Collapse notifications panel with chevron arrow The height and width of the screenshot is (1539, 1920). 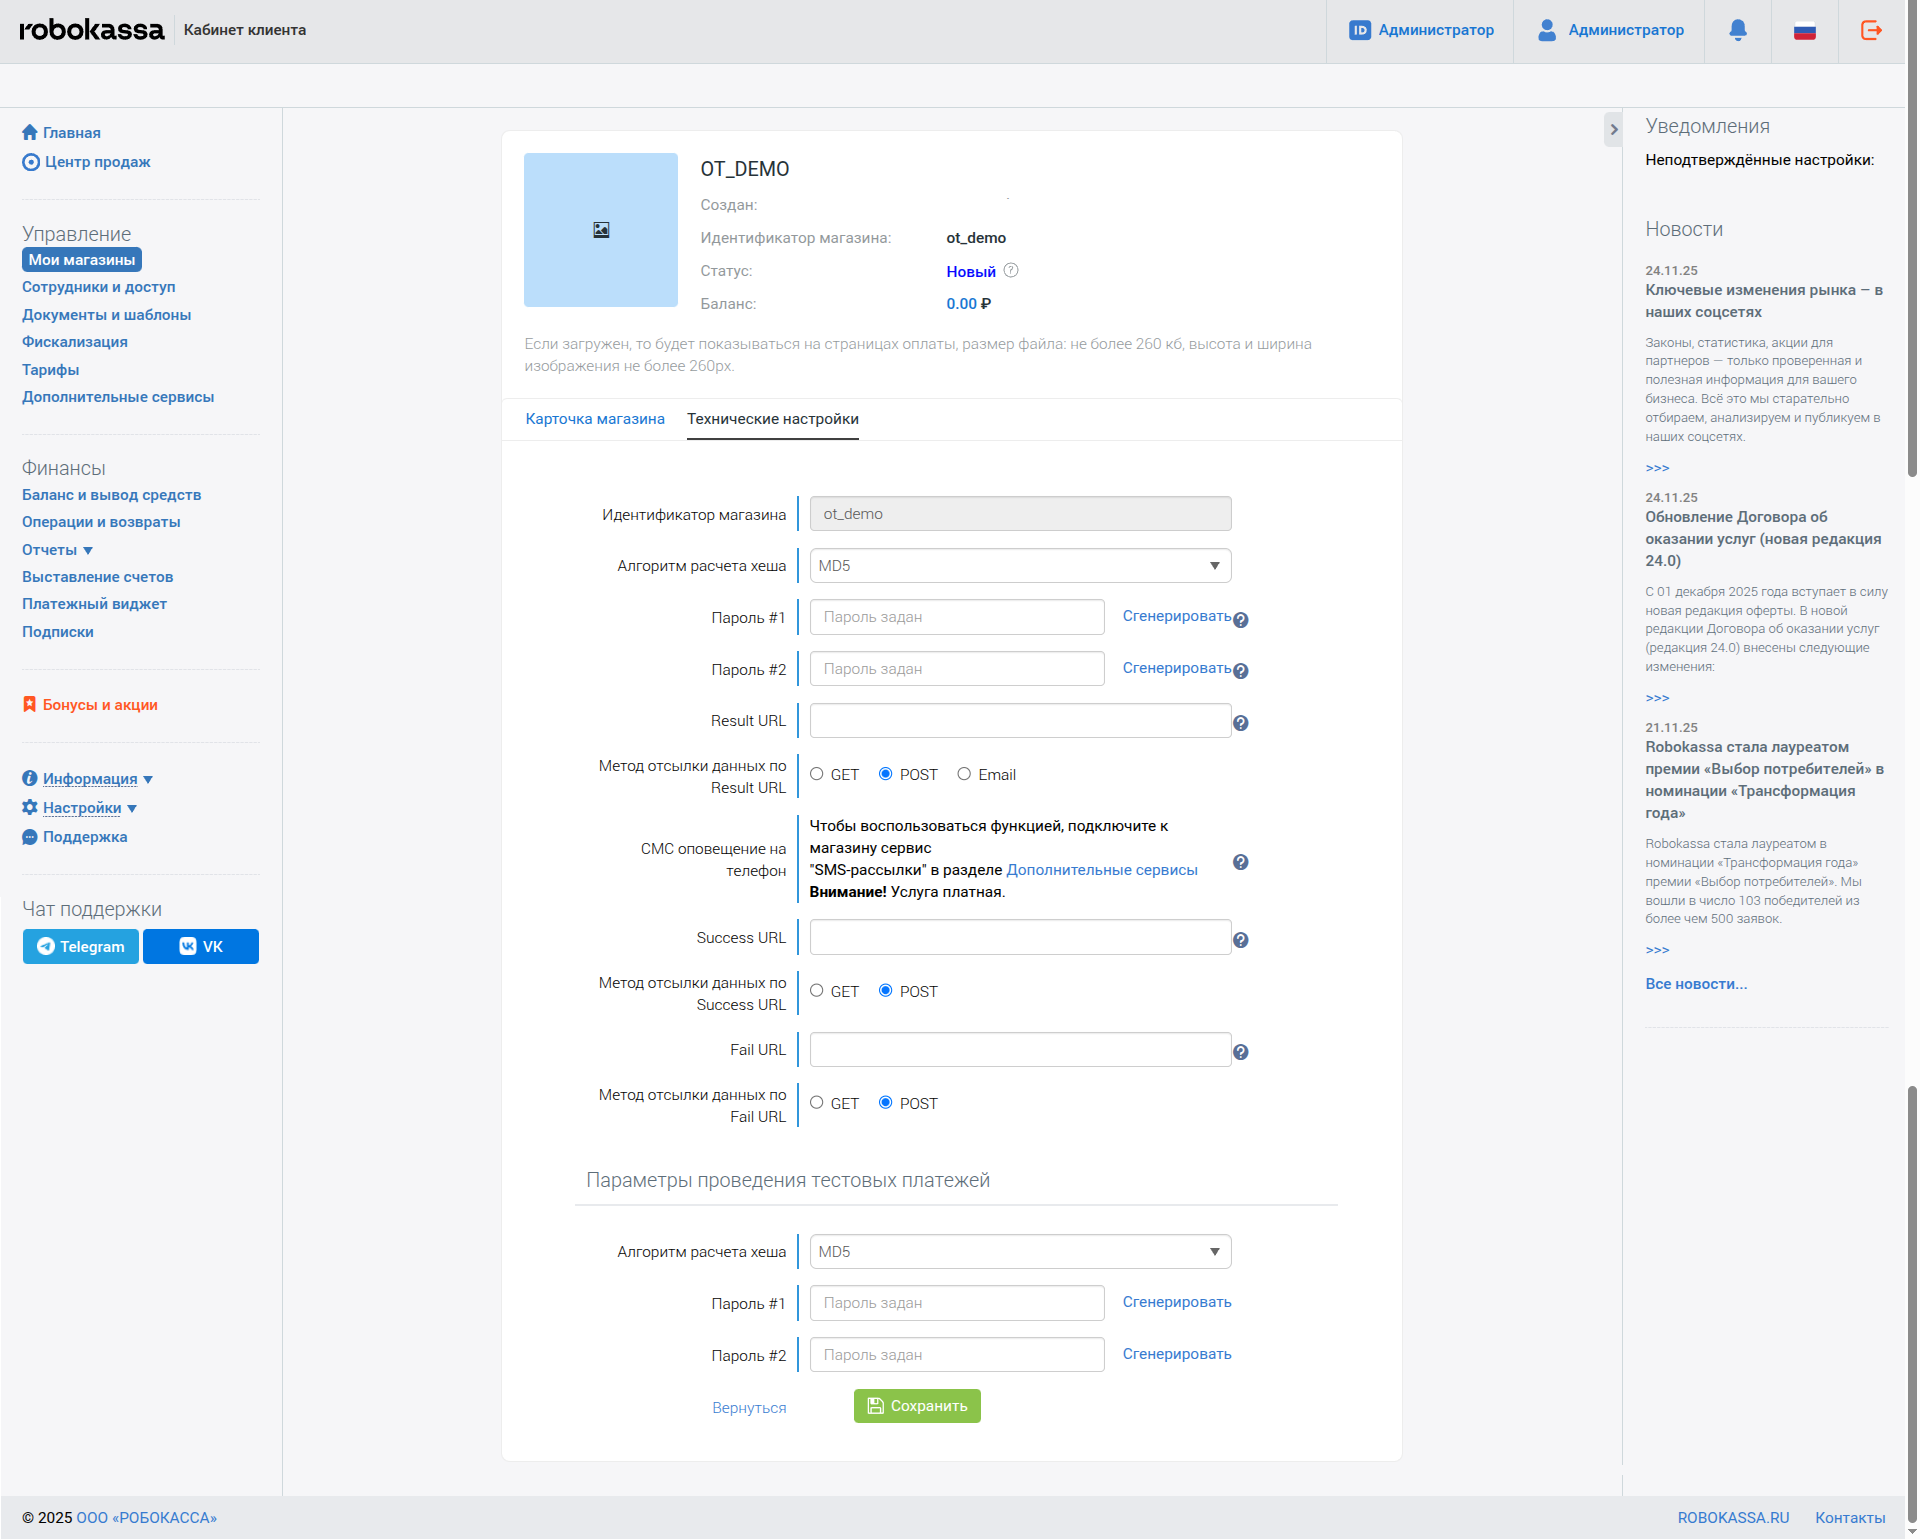click(x=1613, y=129)
